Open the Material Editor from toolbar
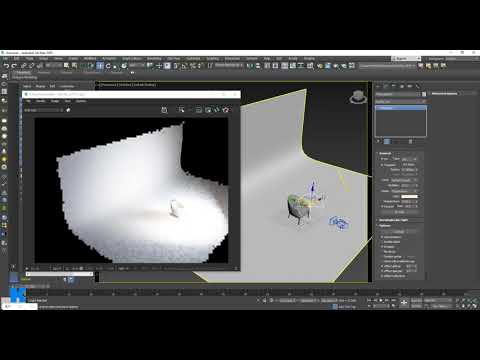Viewport: 480px width, 360px height. [x=310, y=66]
